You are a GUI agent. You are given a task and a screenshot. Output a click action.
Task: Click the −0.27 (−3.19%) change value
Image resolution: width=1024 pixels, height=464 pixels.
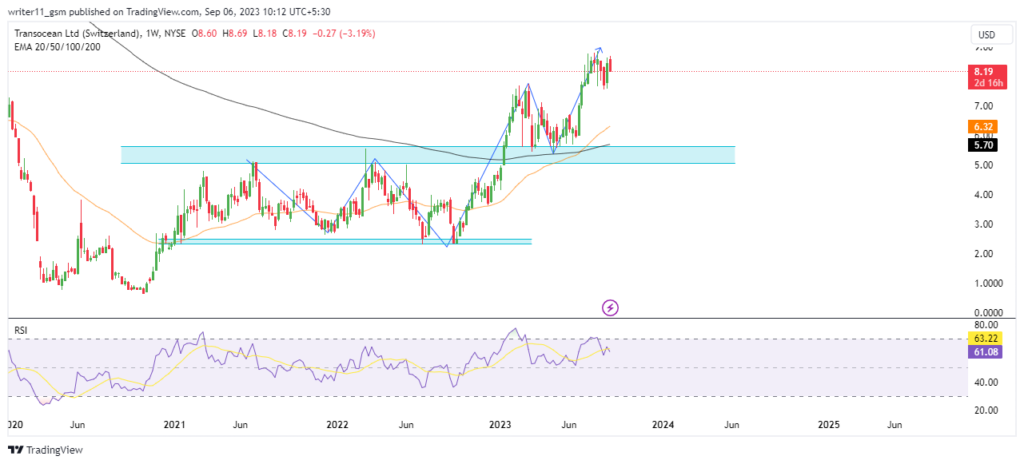[x=344, y=34]
